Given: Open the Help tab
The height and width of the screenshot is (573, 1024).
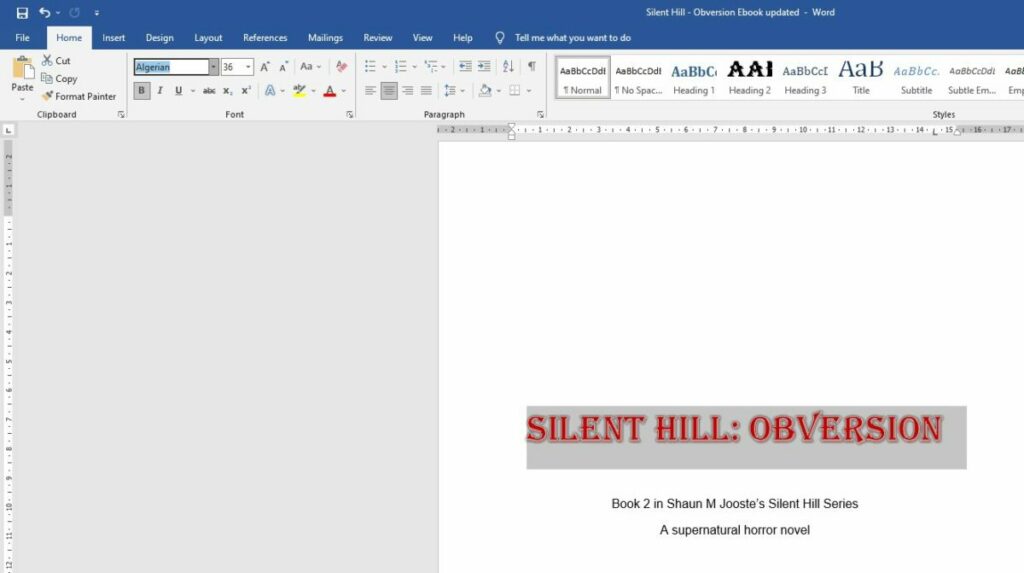Looking at the screenshot, I should (463, 38).
